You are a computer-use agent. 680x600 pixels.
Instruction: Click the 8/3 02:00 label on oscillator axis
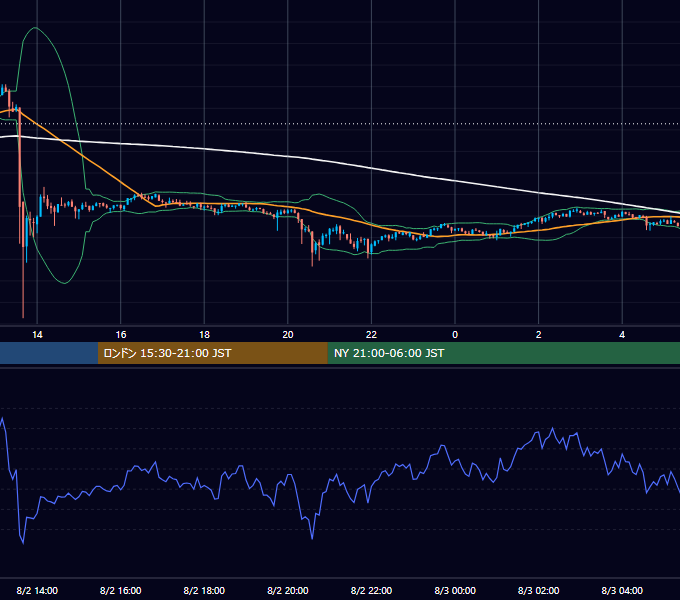539,590
